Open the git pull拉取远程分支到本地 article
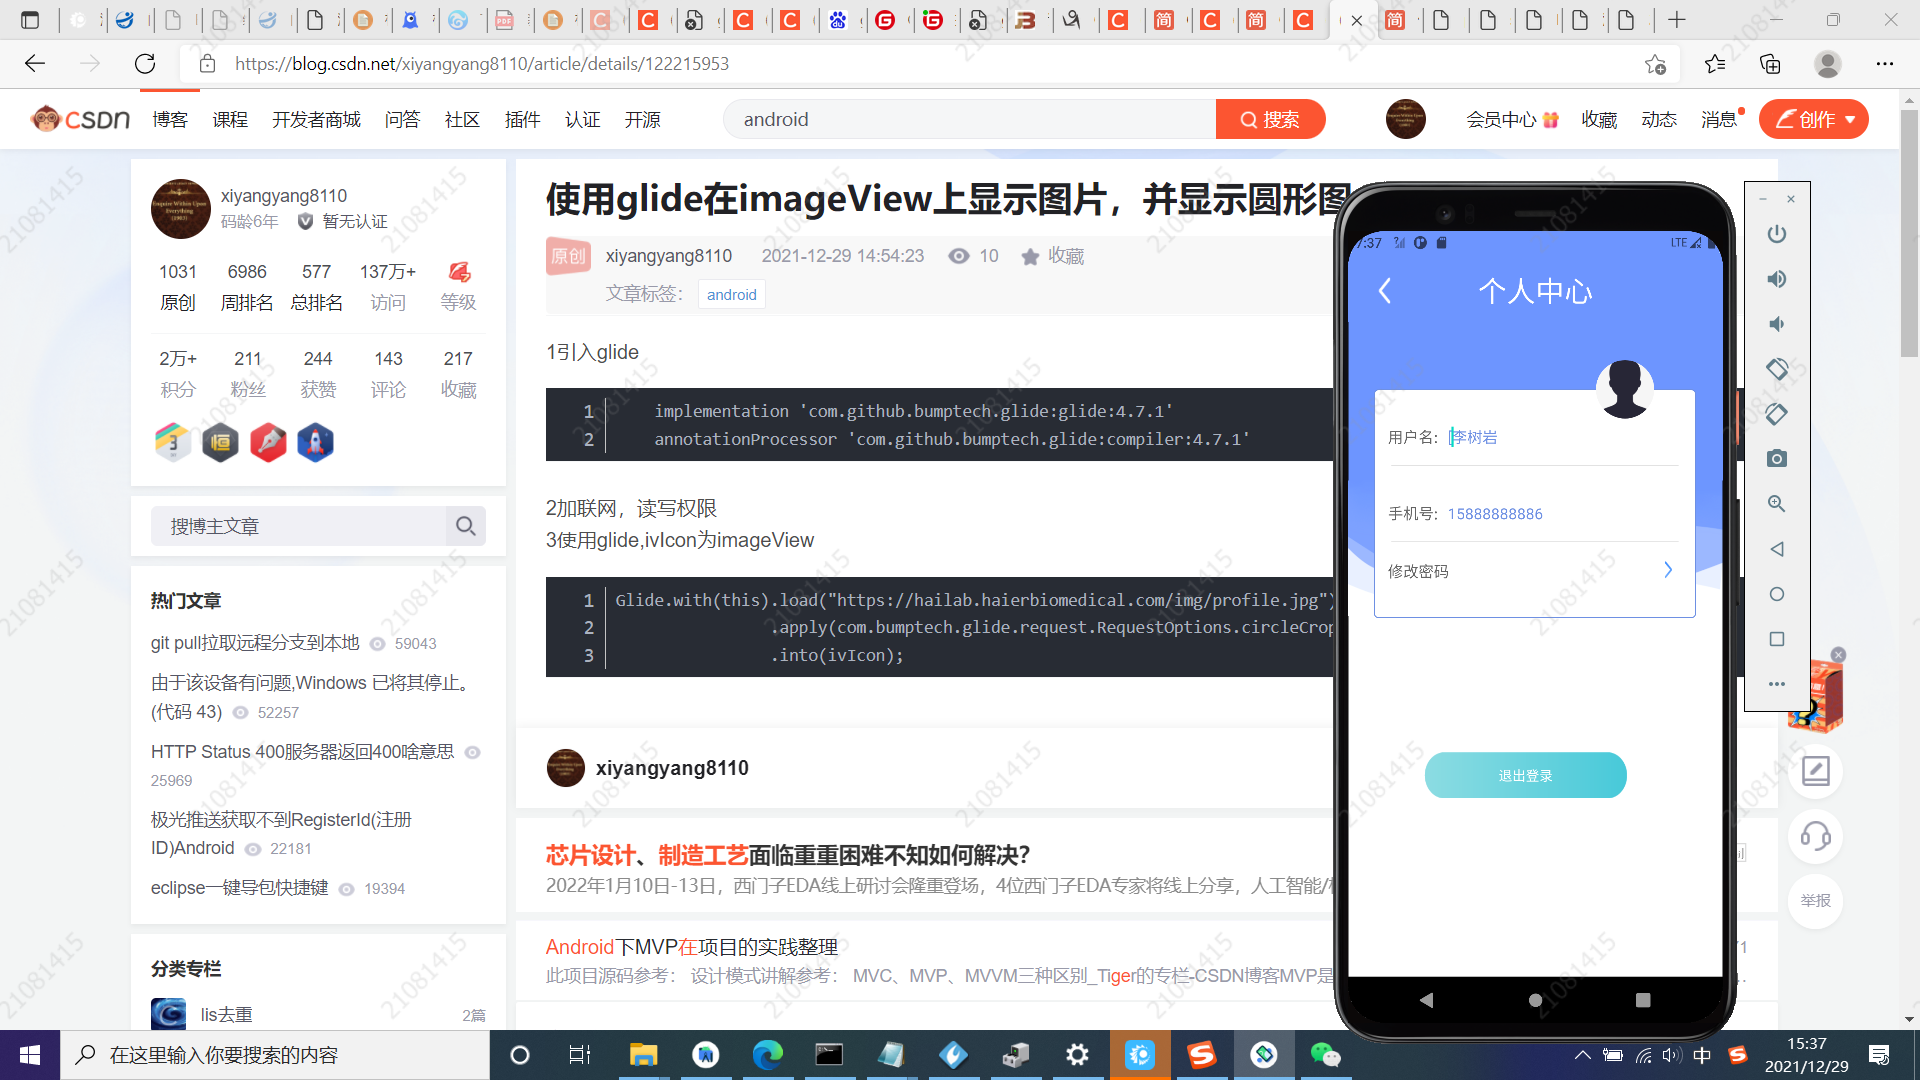This screenshot has width=1920, height=1080. (x=254, y=643)
